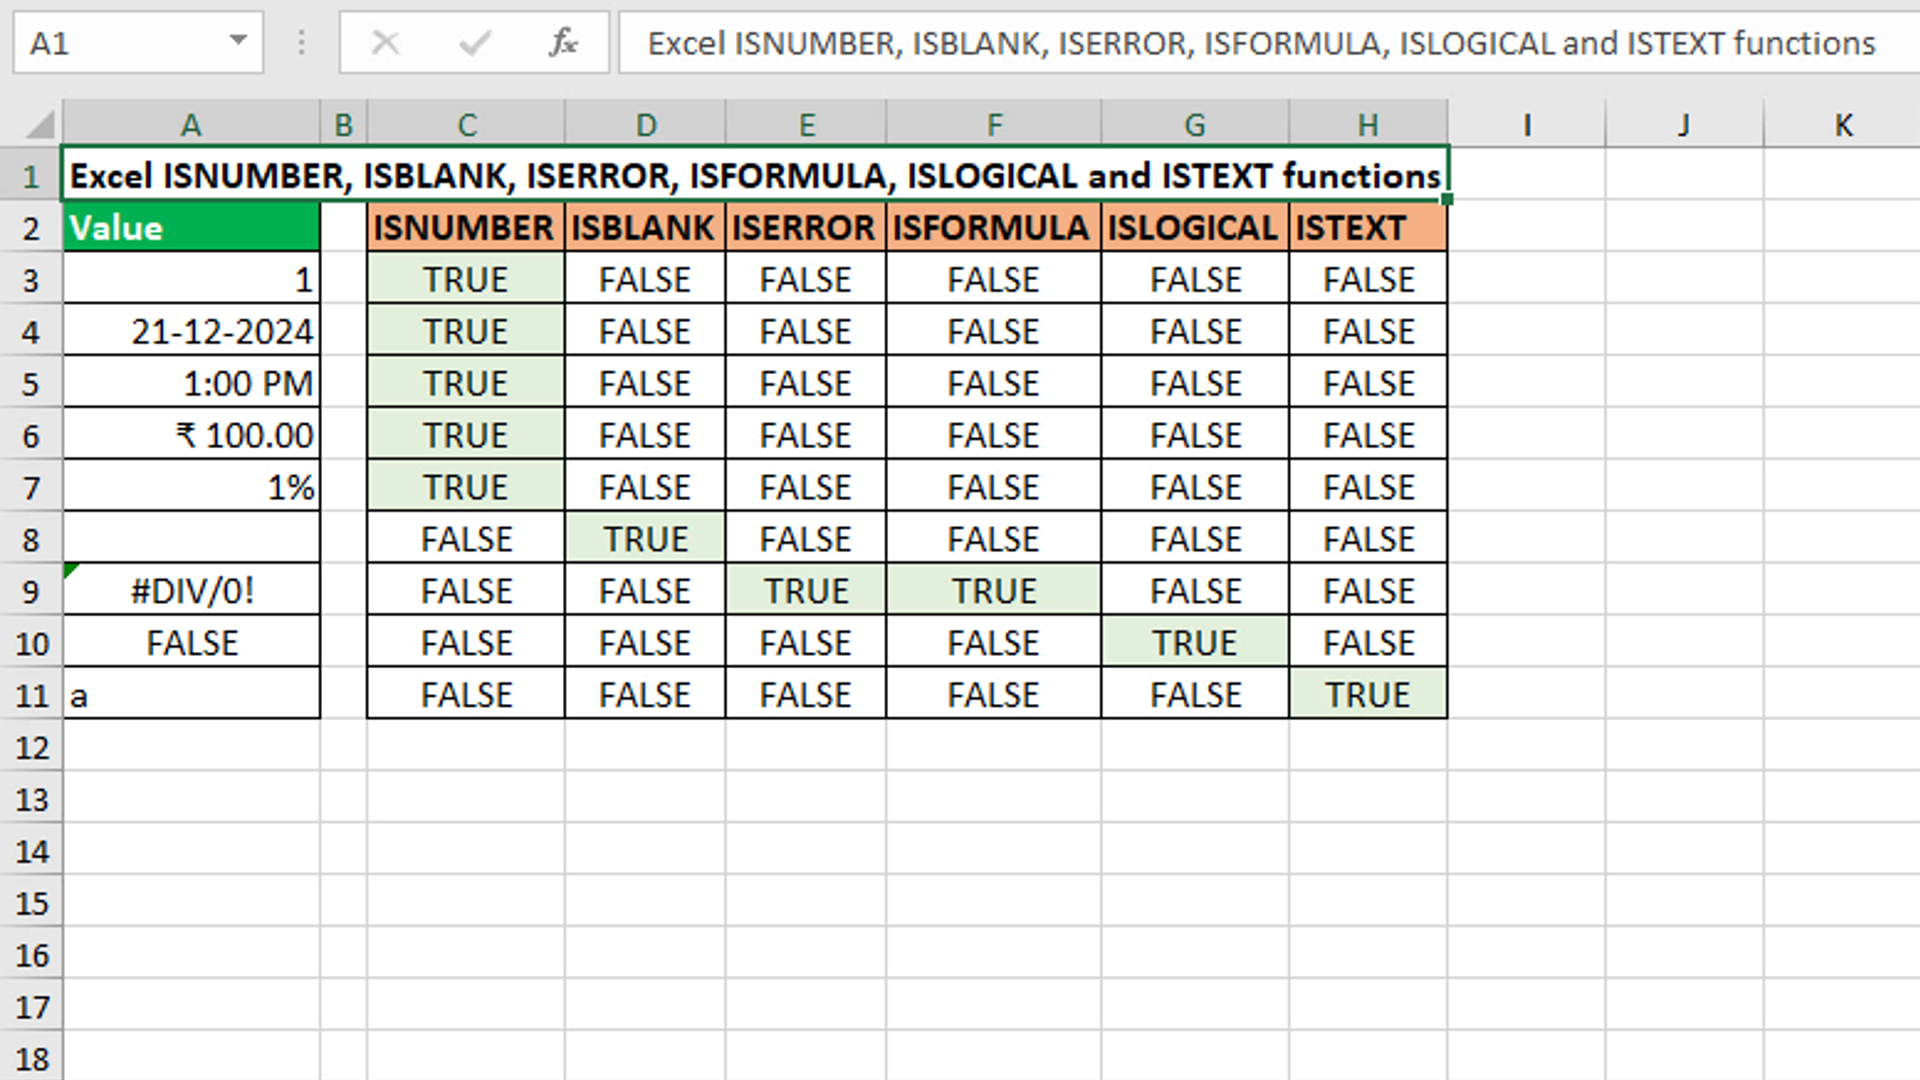The width and height of the screenshot is (1920, 1080).
Task: Select row 2 header
Action: click(31, 228)
